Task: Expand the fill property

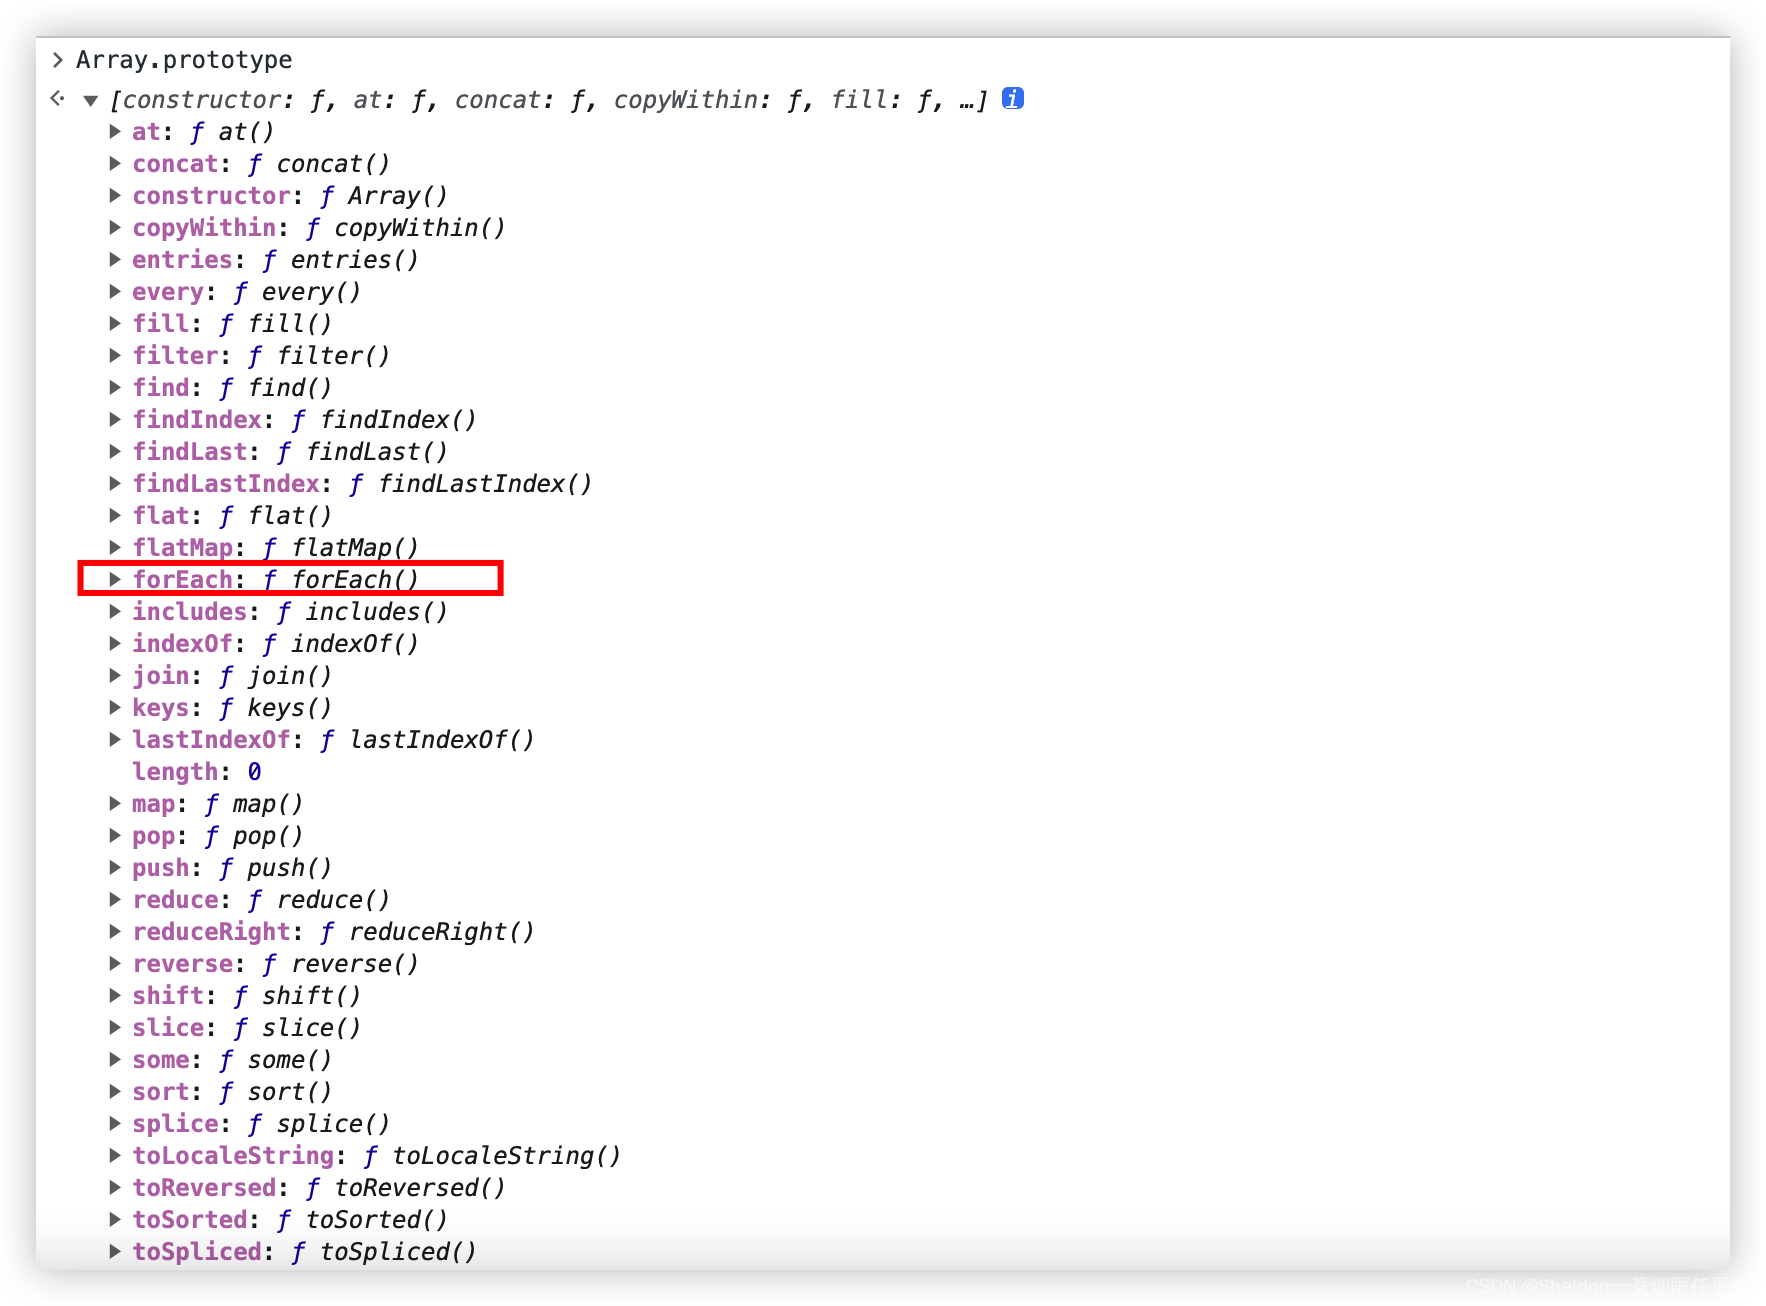Action: coord(115,323)
